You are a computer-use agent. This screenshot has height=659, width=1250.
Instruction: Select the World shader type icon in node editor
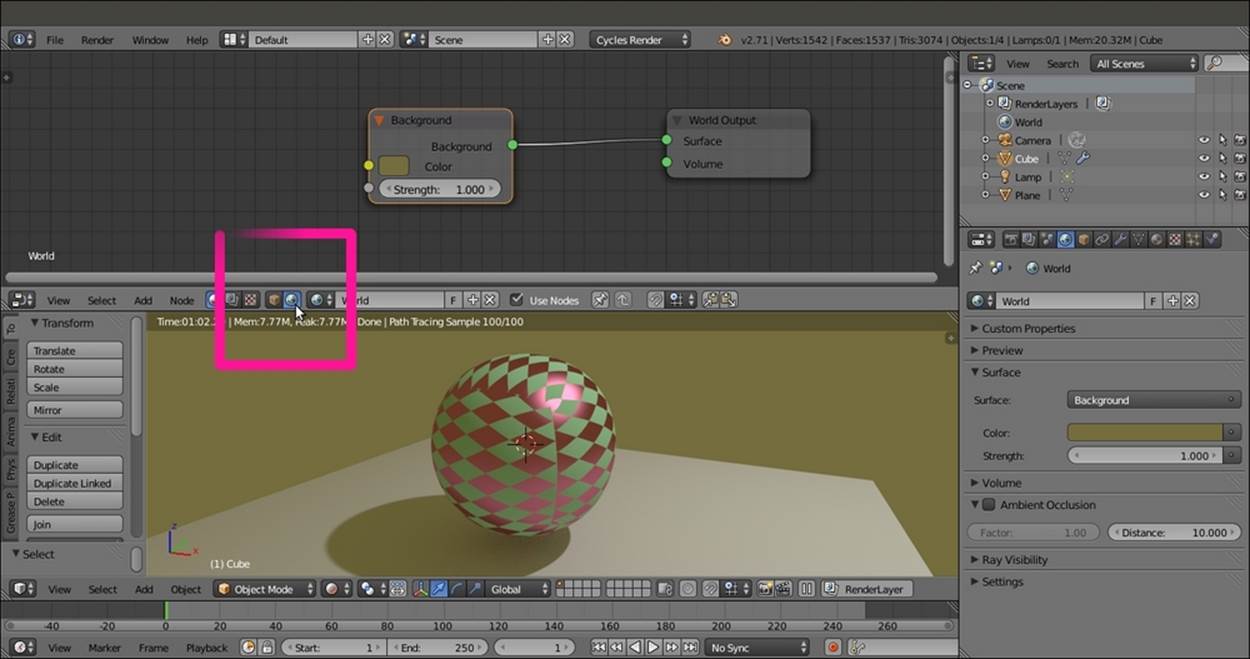point(292,299)
